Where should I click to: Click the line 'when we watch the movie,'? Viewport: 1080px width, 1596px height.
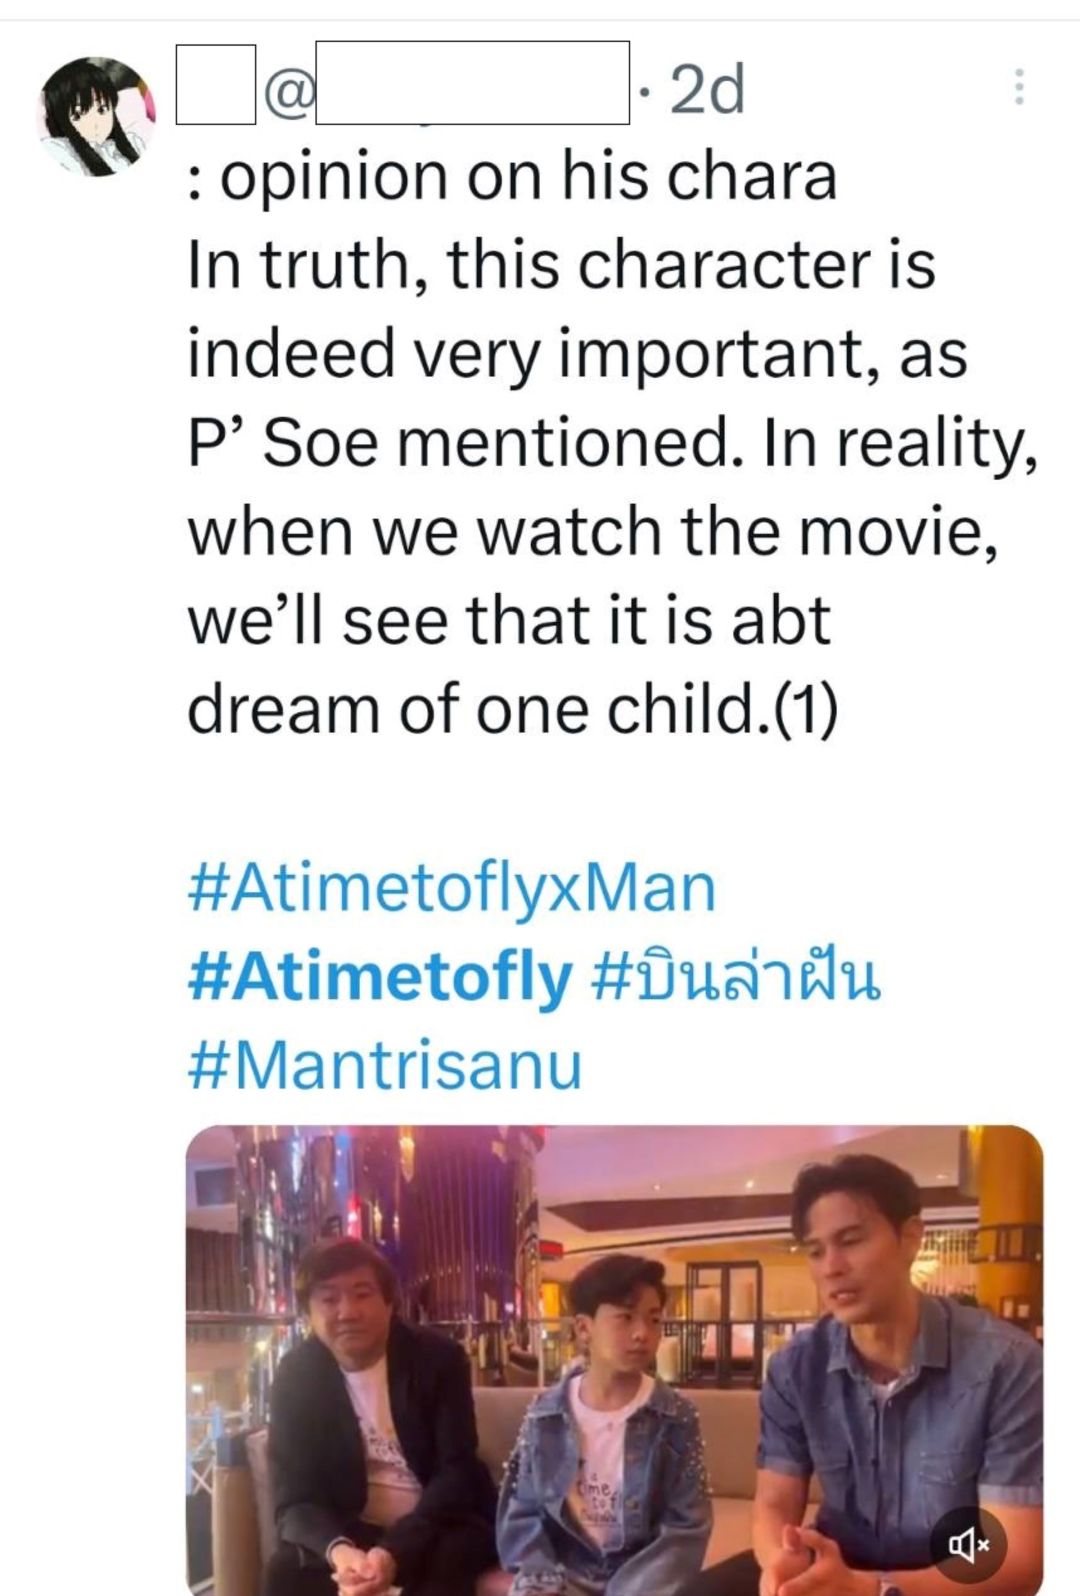coord(593,532)
